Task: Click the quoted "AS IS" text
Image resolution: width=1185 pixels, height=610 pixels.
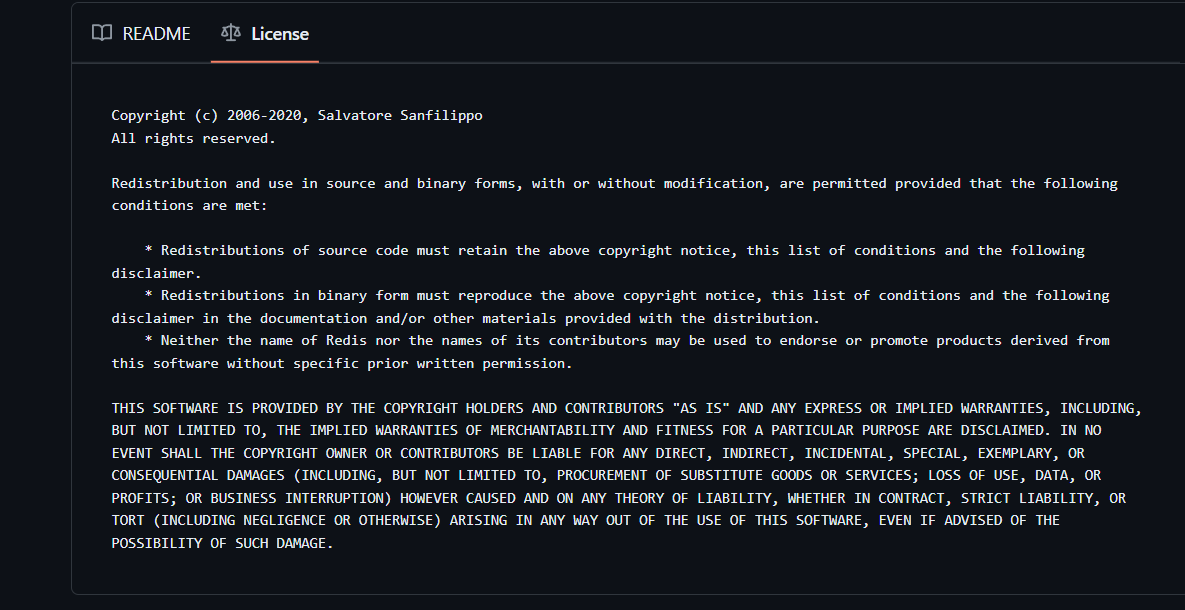Action: [x=701, y=408]
